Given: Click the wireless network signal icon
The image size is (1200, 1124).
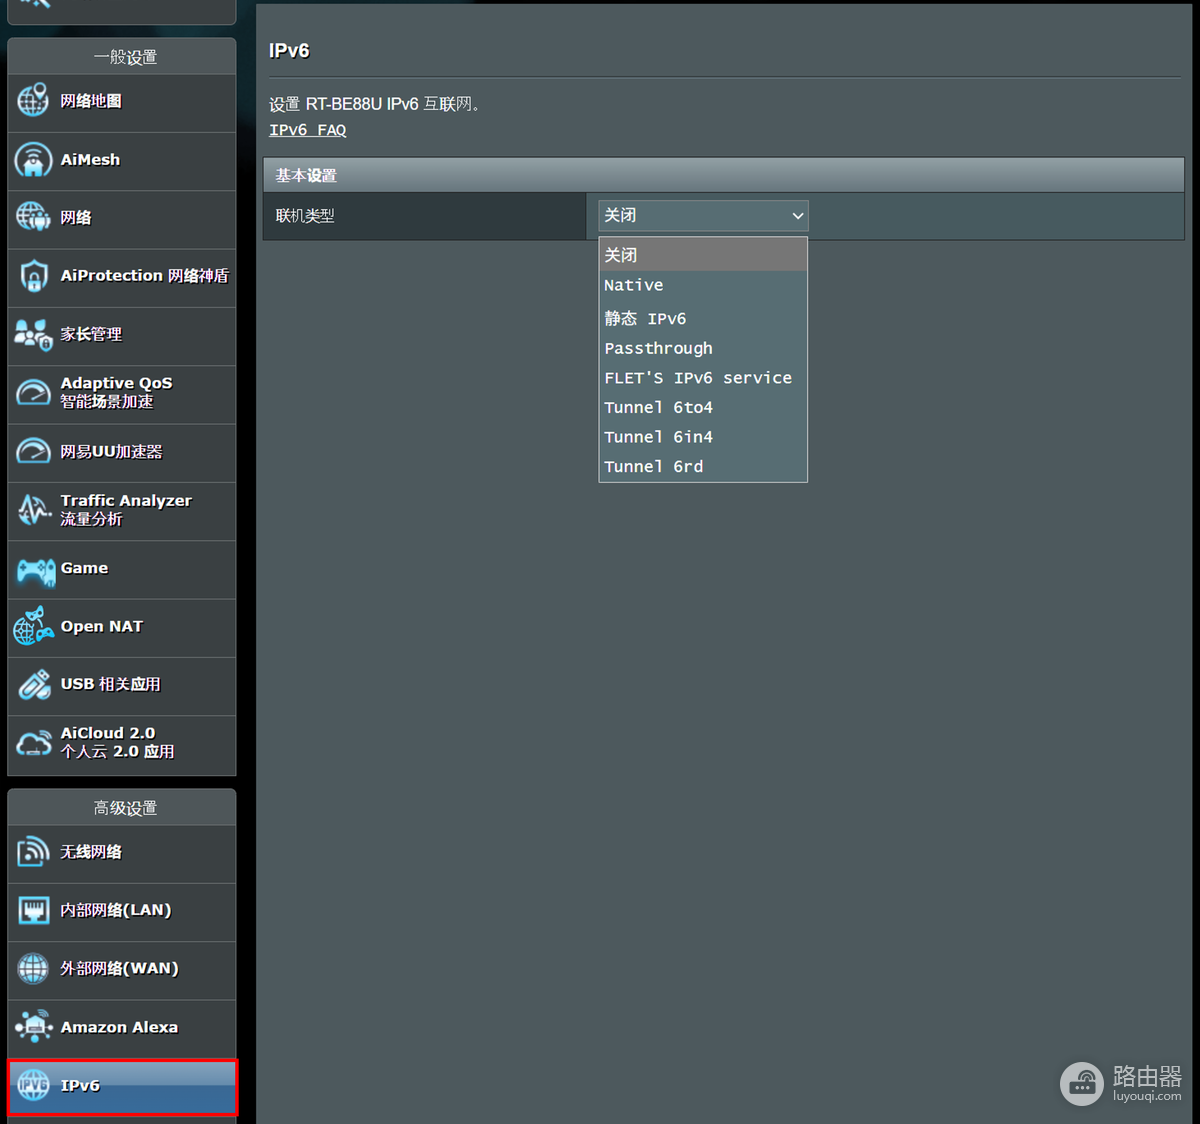Looking at the screenshot, I should coord(33,852).
